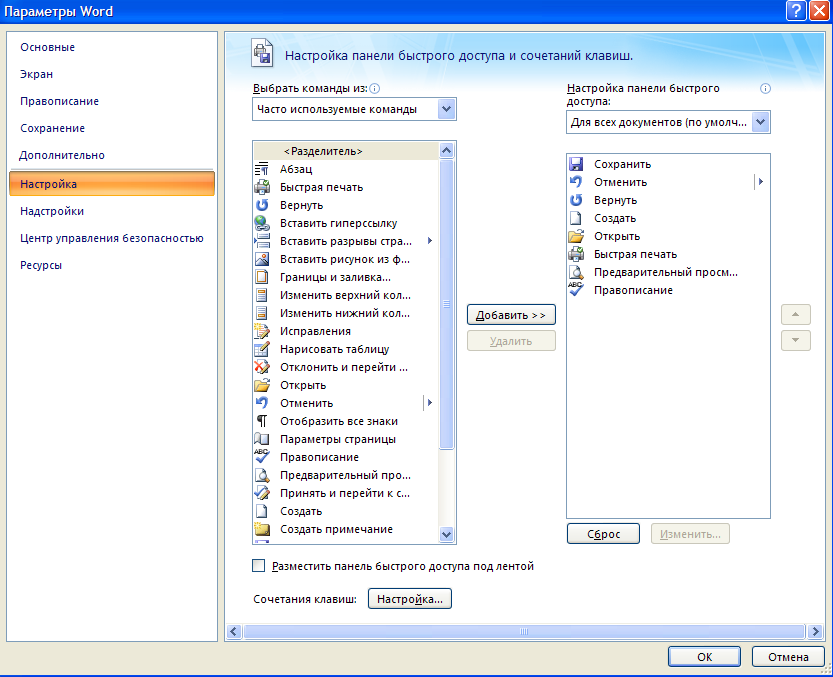Click the Сохранить floppy icon in the quick access list
Screen dimensions: 833x677
pyautogui.click(x=576, y=164)
